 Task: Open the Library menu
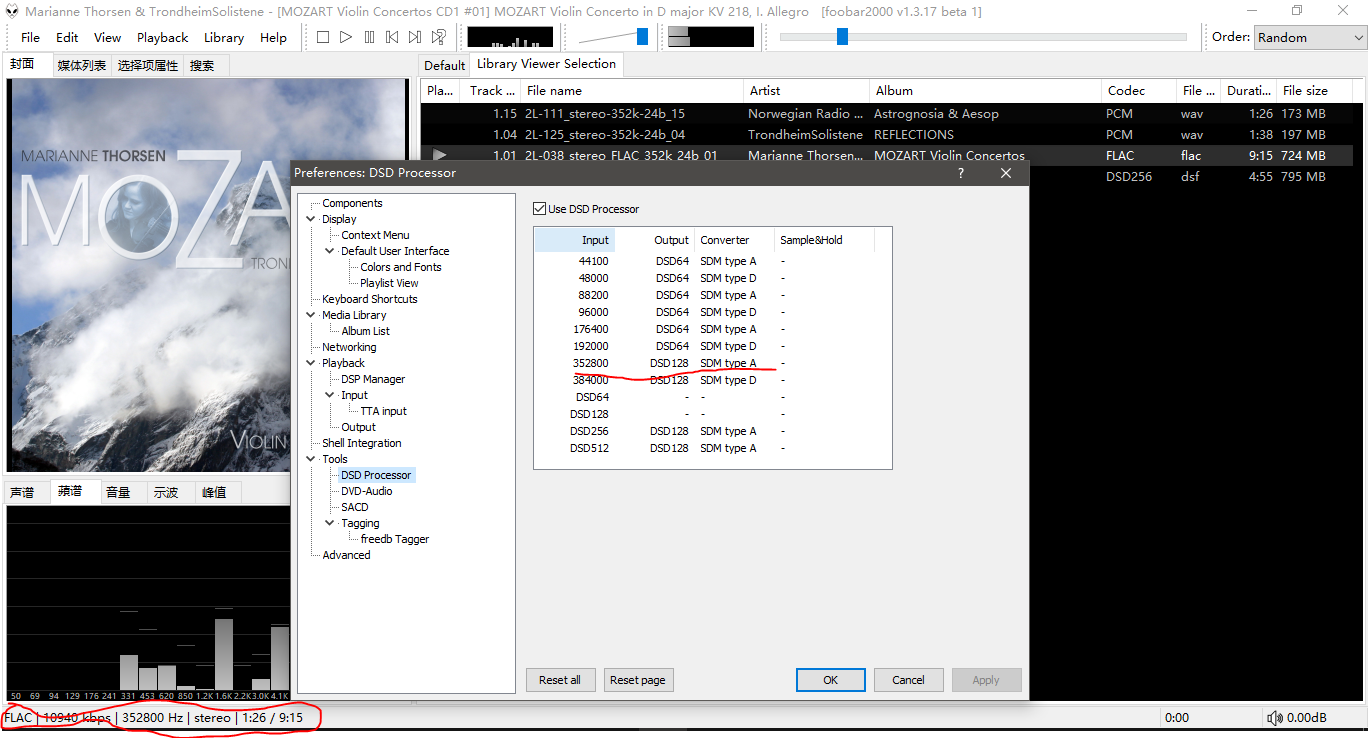click(223, 37)
